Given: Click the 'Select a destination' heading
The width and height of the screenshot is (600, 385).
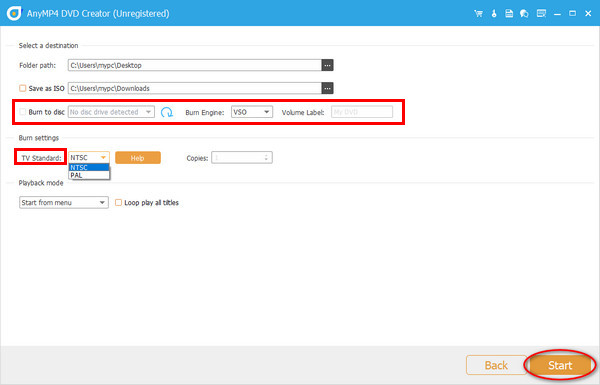Looking at the screenshot, I should coord(49,46).
